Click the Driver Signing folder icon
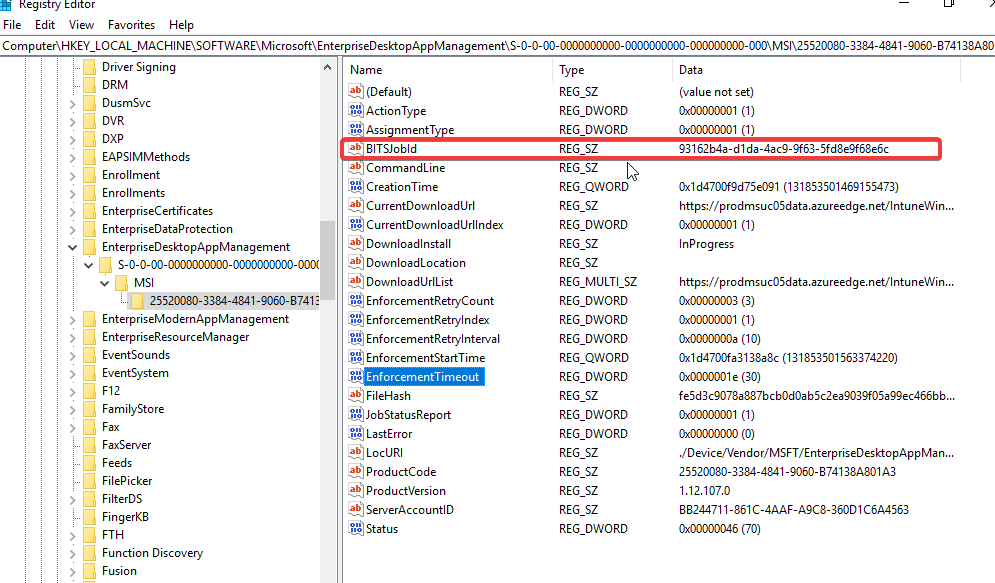 (89, 67)
